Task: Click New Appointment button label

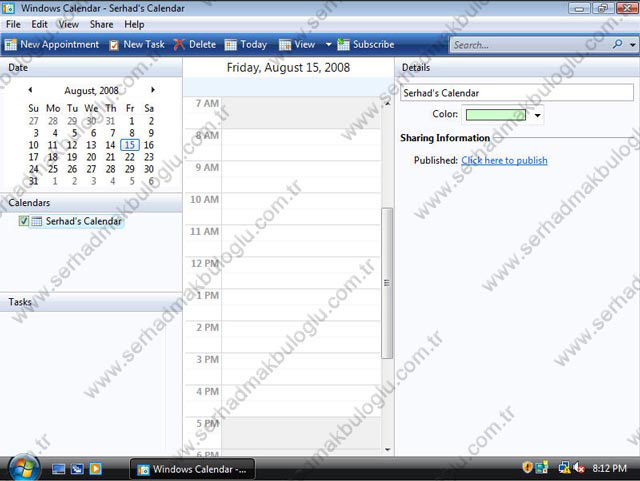Action: 60,45
